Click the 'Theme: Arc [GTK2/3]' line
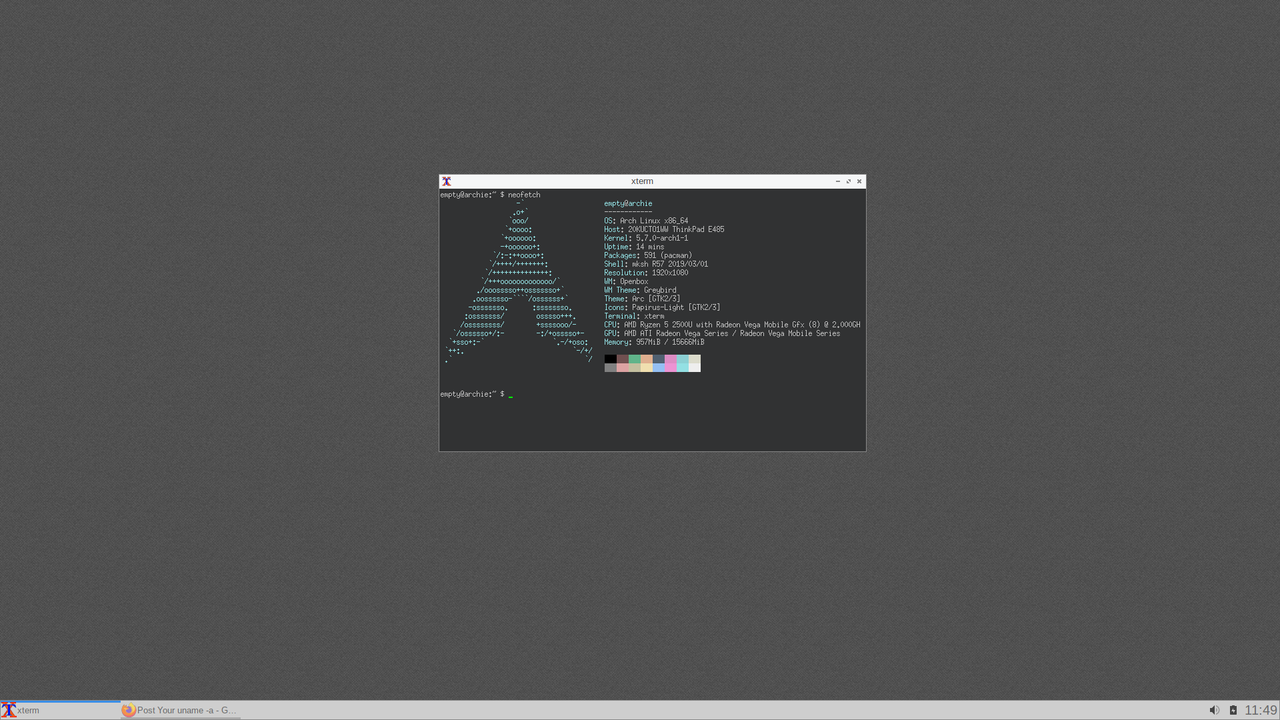The image size is (1280, 720). click(x=642, y=299)
